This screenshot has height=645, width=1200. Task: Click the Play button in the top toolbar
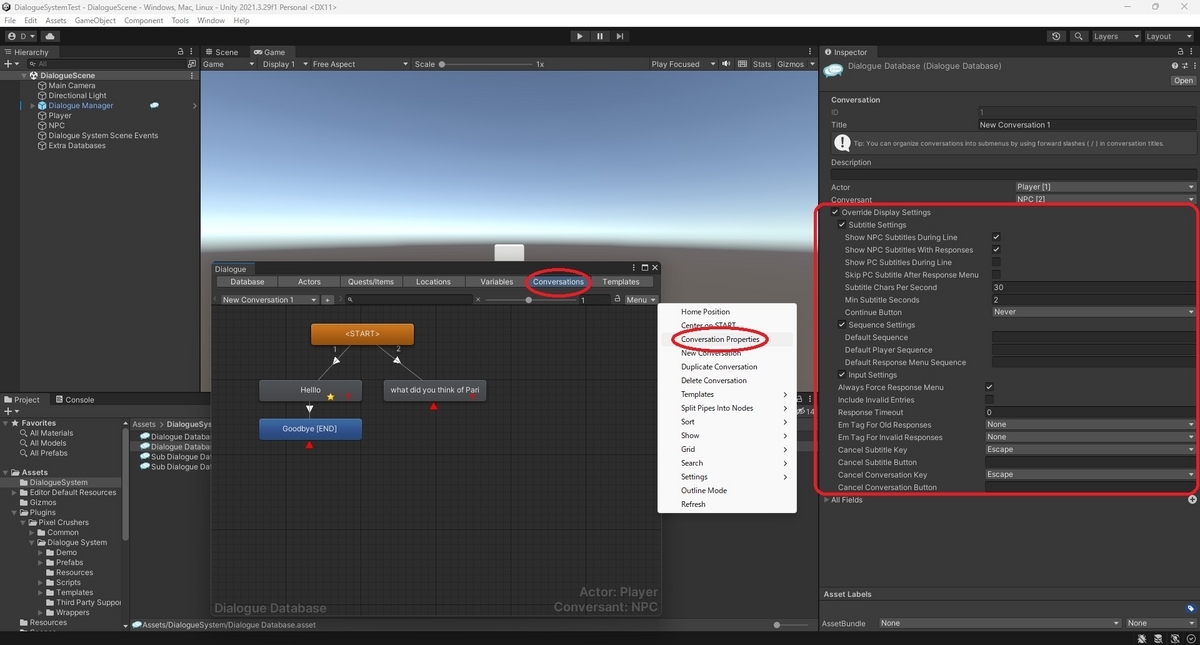pos(579,36)
